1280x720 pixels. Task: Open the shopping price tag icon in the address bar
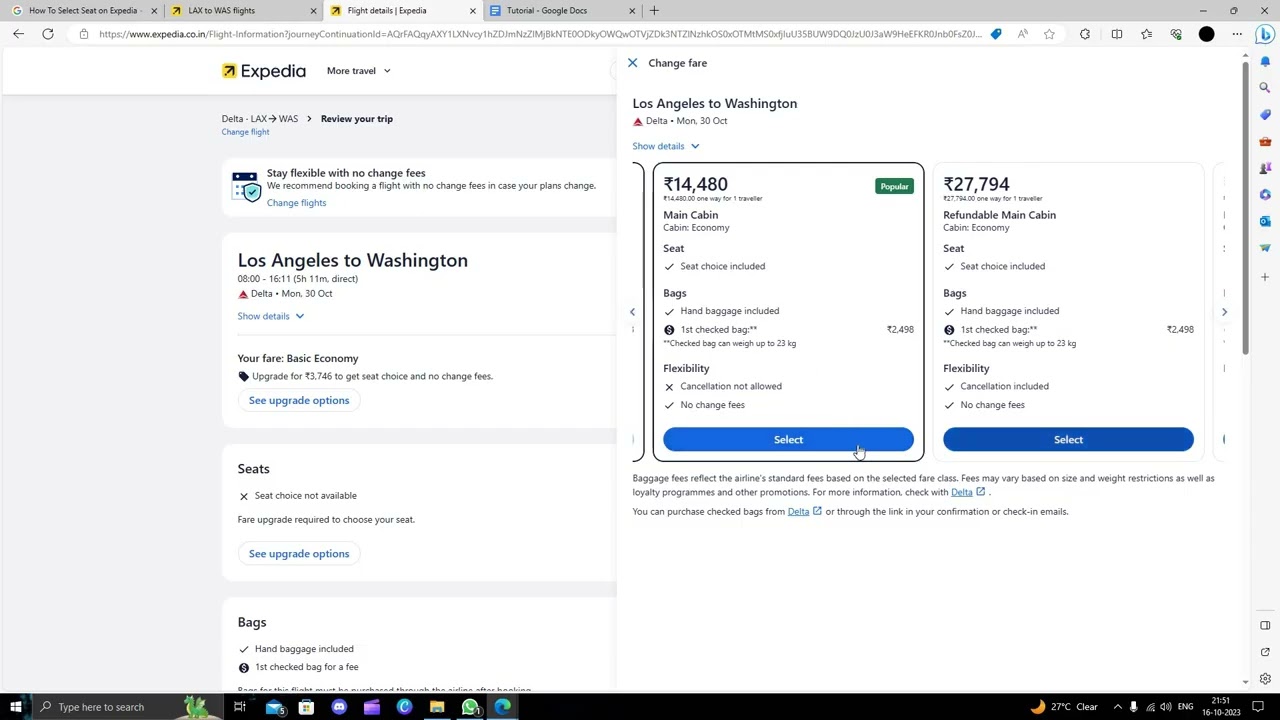point(996,34)
